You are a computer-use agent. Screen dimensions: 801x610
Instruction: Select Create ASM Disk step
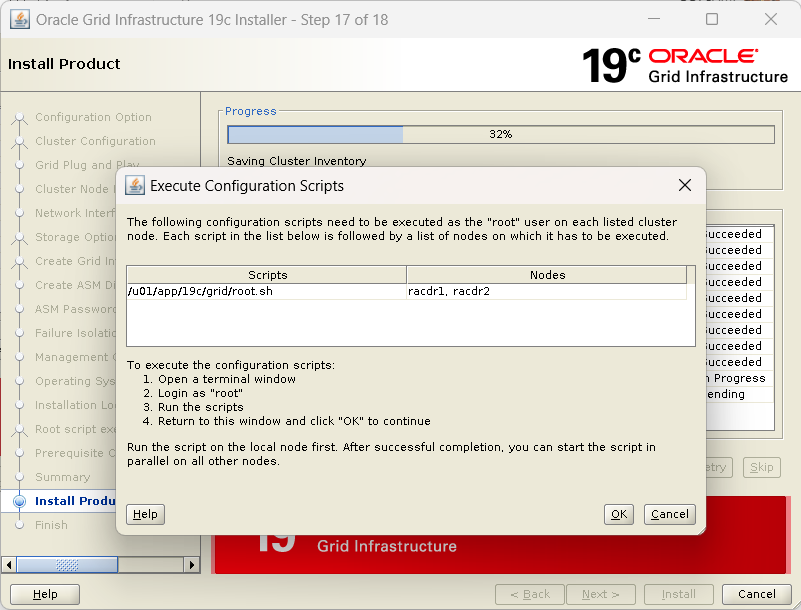(x=75, y=285)
